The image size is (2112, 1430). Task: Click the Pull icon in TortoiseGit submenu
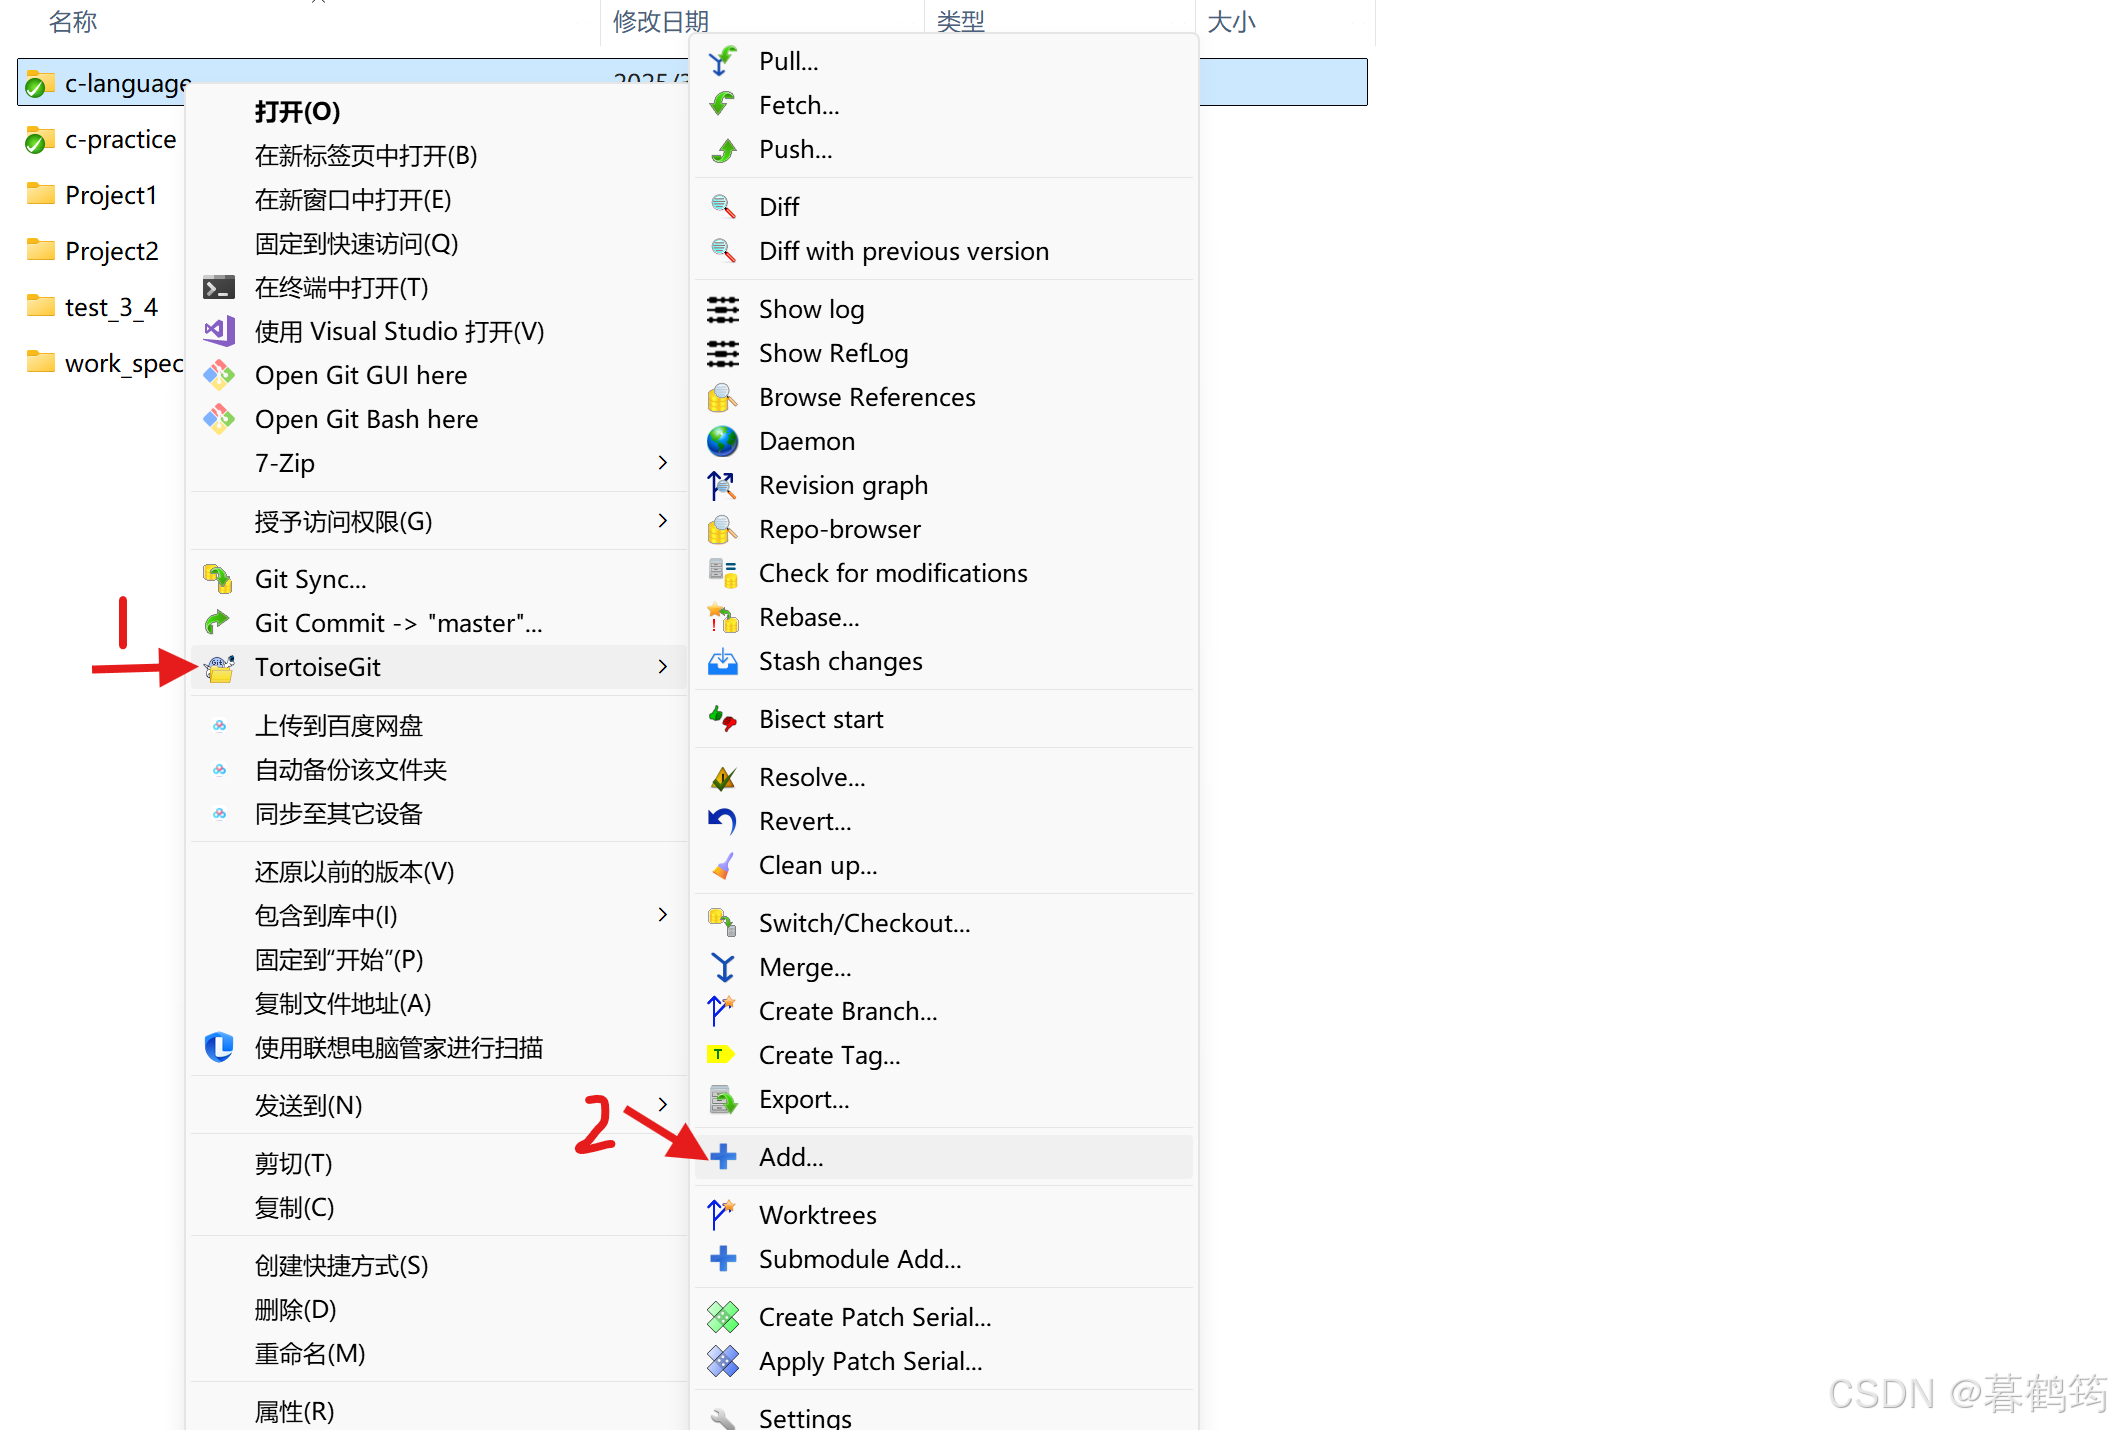722,62
